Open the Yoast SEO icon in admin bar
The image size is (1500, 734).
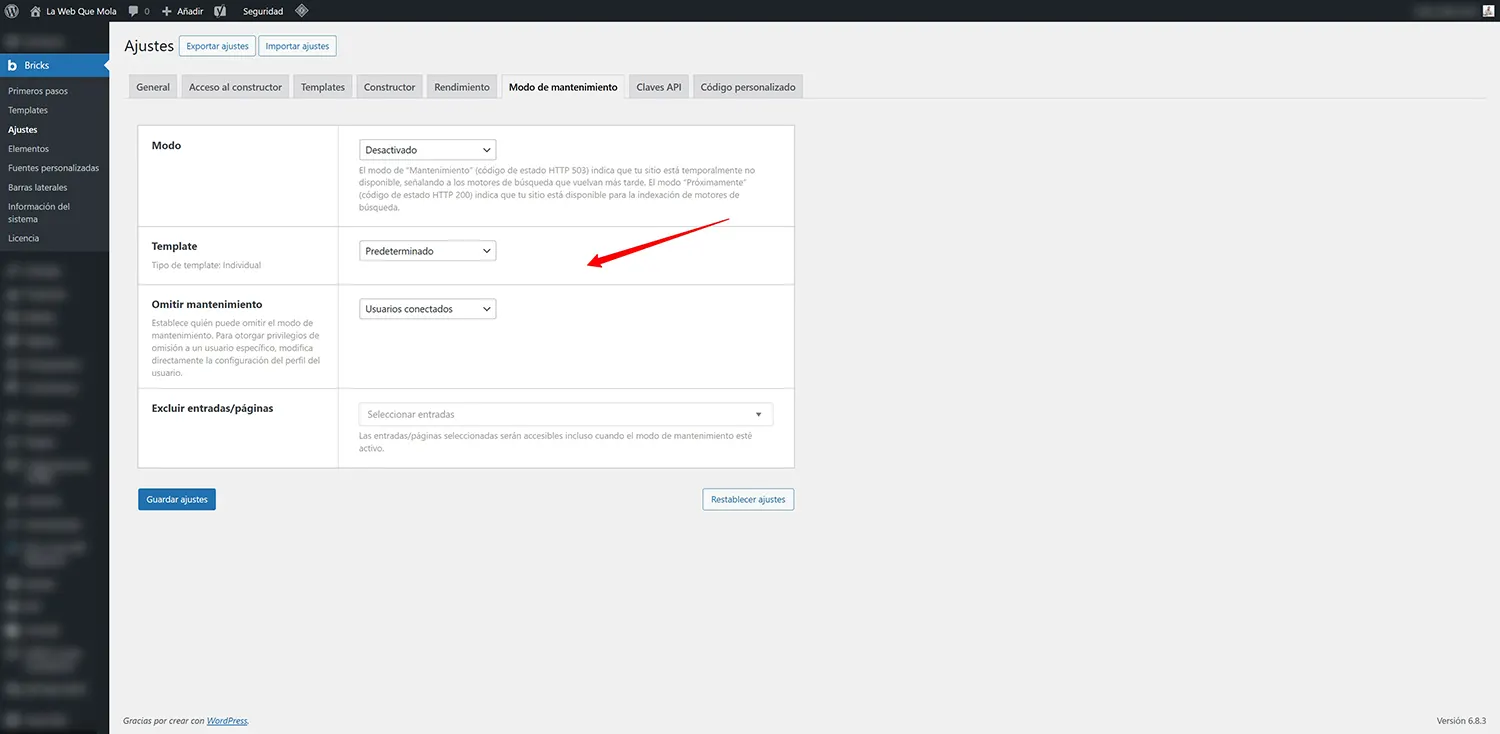pyautogui.click(x=220, y=11)
